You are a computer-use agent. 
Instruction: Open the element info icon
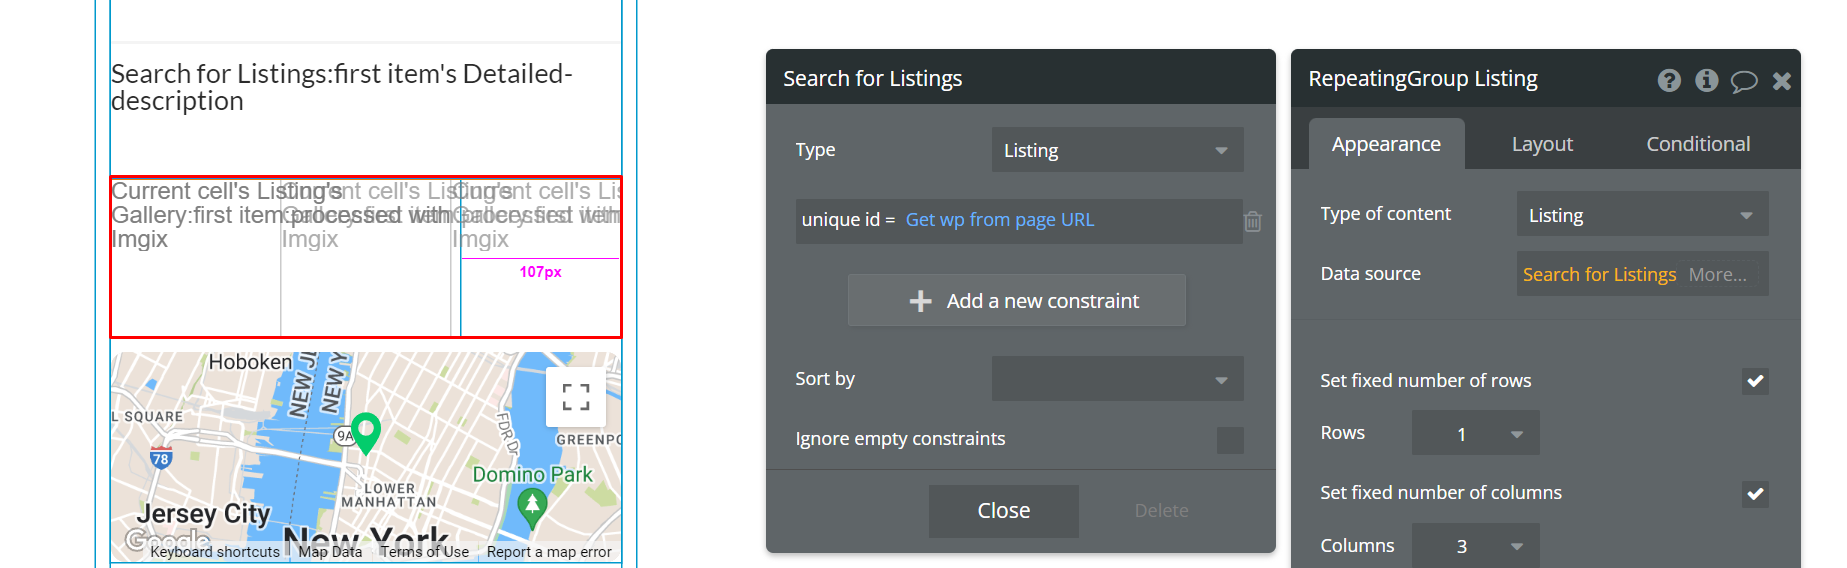coord(1707,80)
